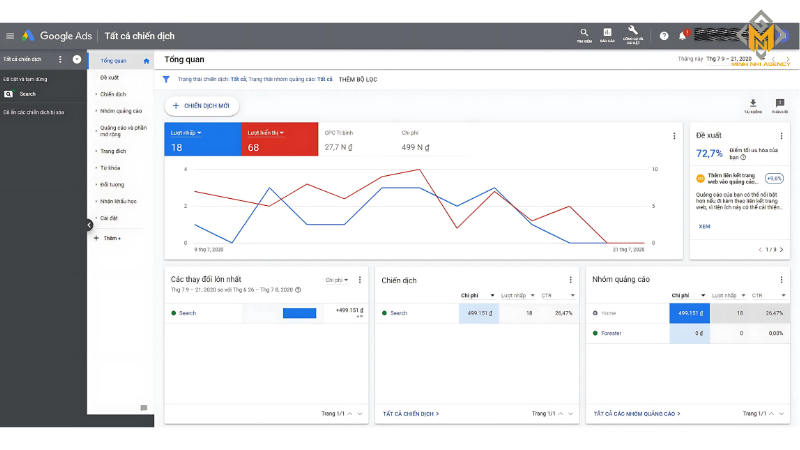Click next page arrow in Chiến dịch card
800x450 pixels.
[570, 414]
